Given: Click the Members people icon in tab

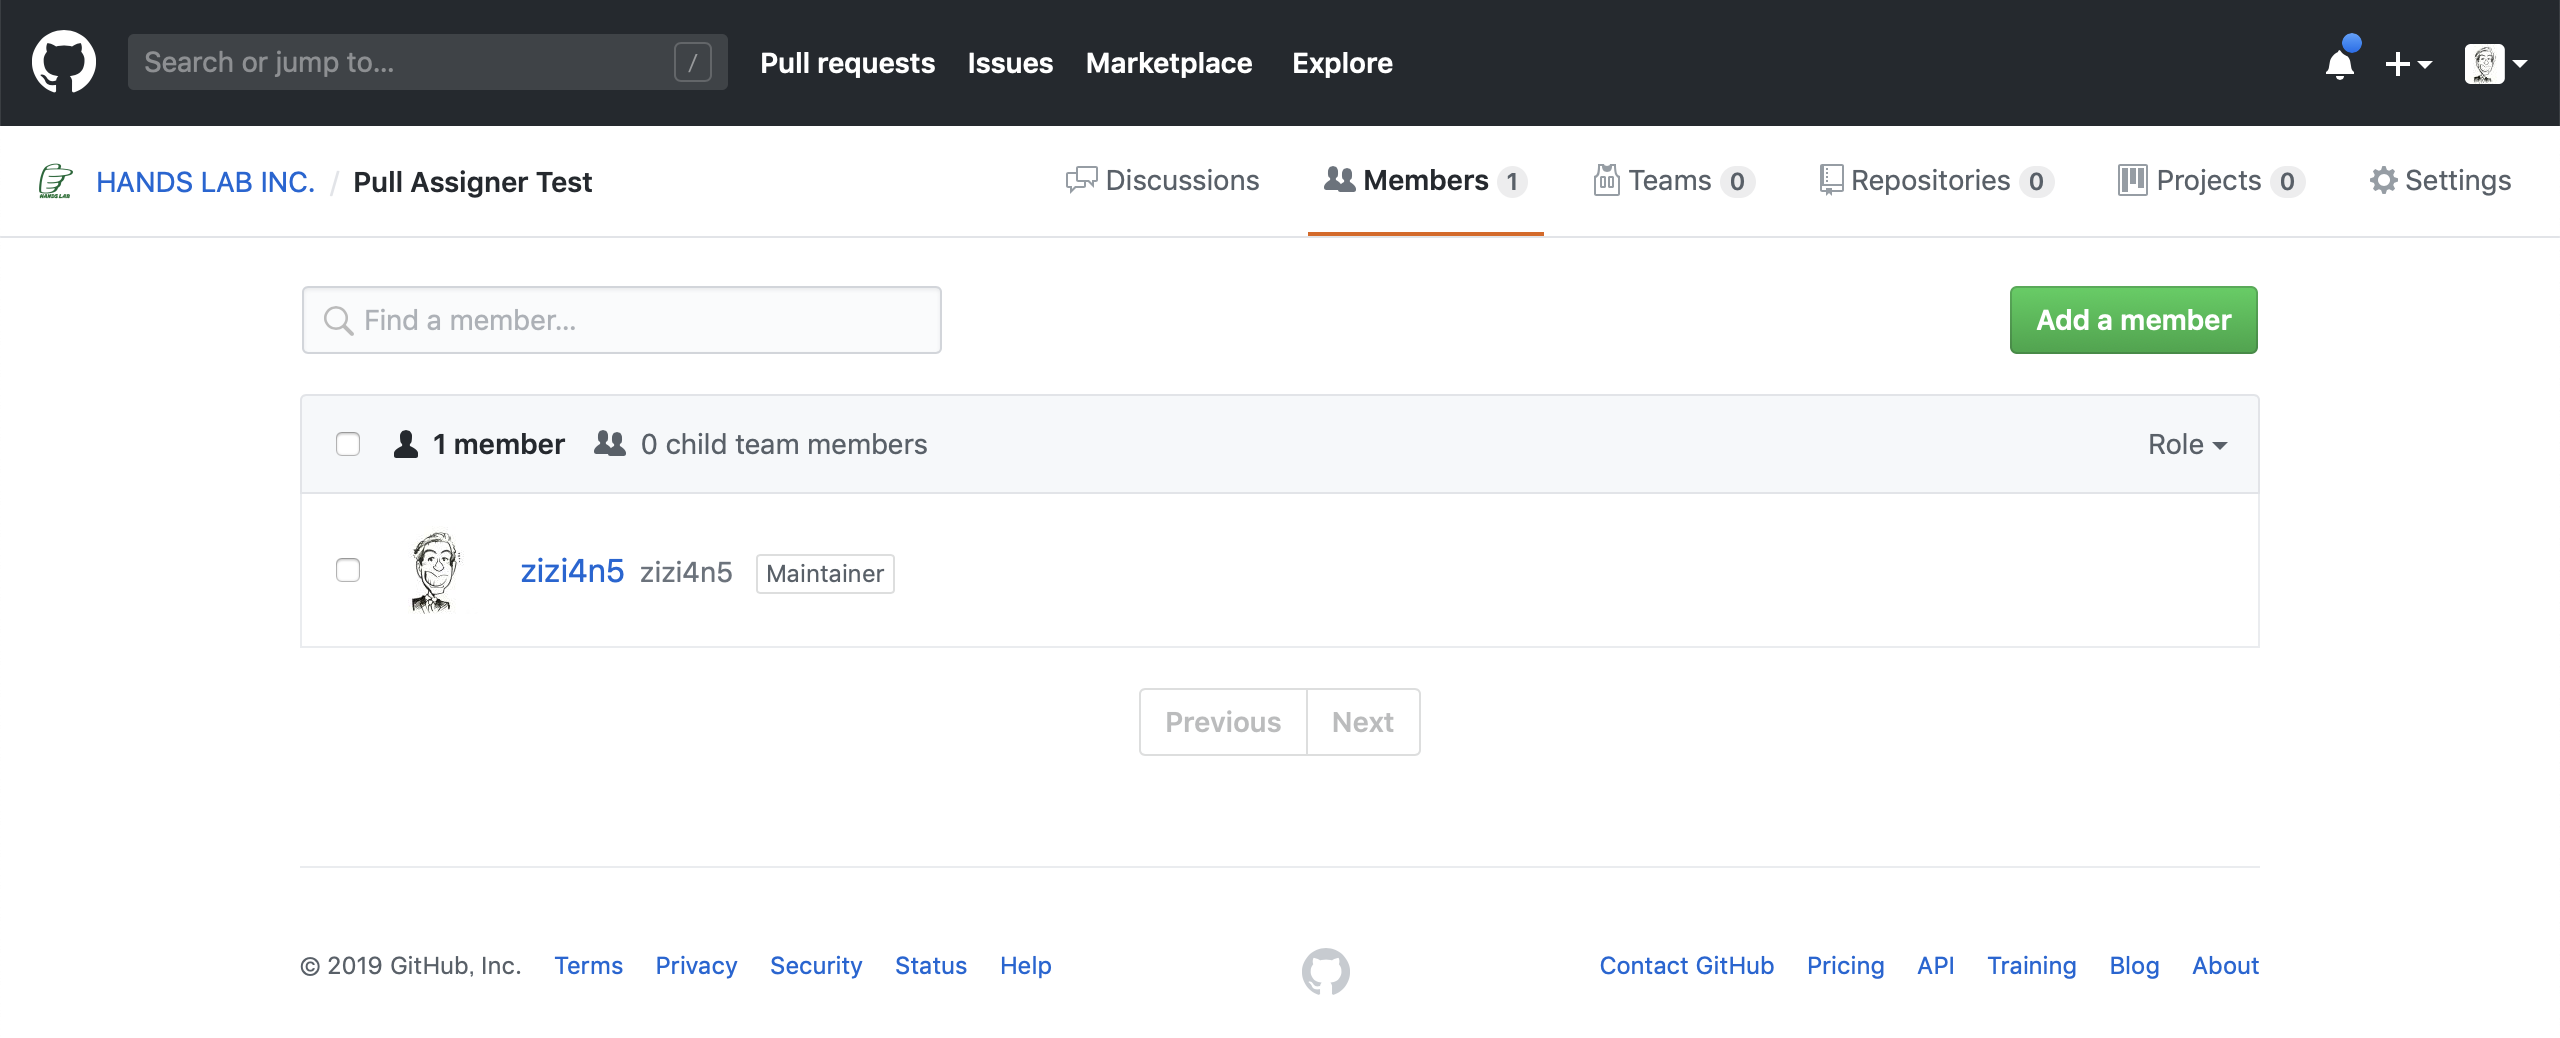Looking at the screenshot, I should pyautogui.click(x=1340, y=180).
